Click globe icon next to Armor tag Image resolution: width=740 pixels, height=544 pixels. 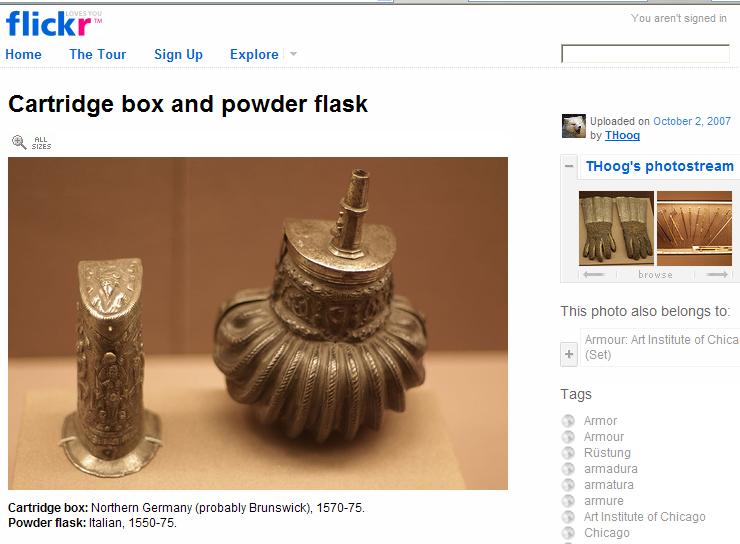(x=568, y=420)
